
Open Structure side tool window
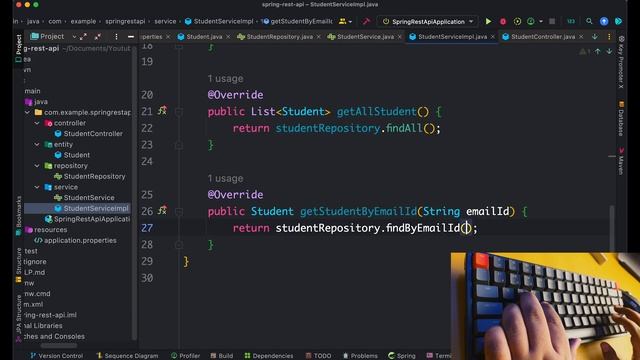[18, 264]
